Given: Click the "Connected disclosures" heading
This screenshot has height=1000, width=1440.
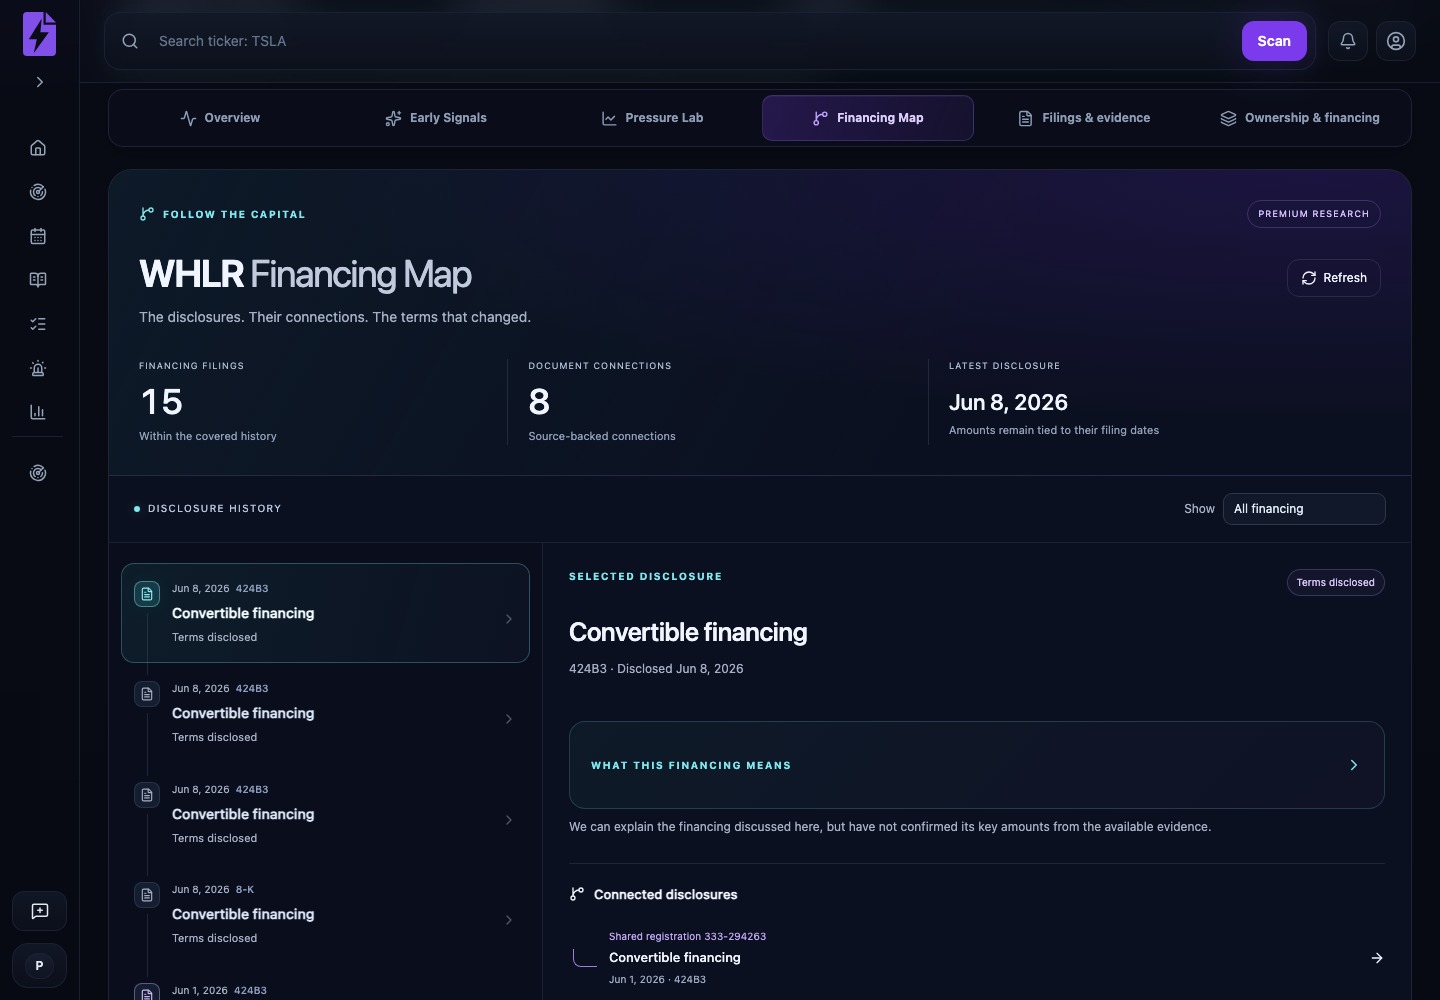Looking at the screenshot, I should pos(665,895).
